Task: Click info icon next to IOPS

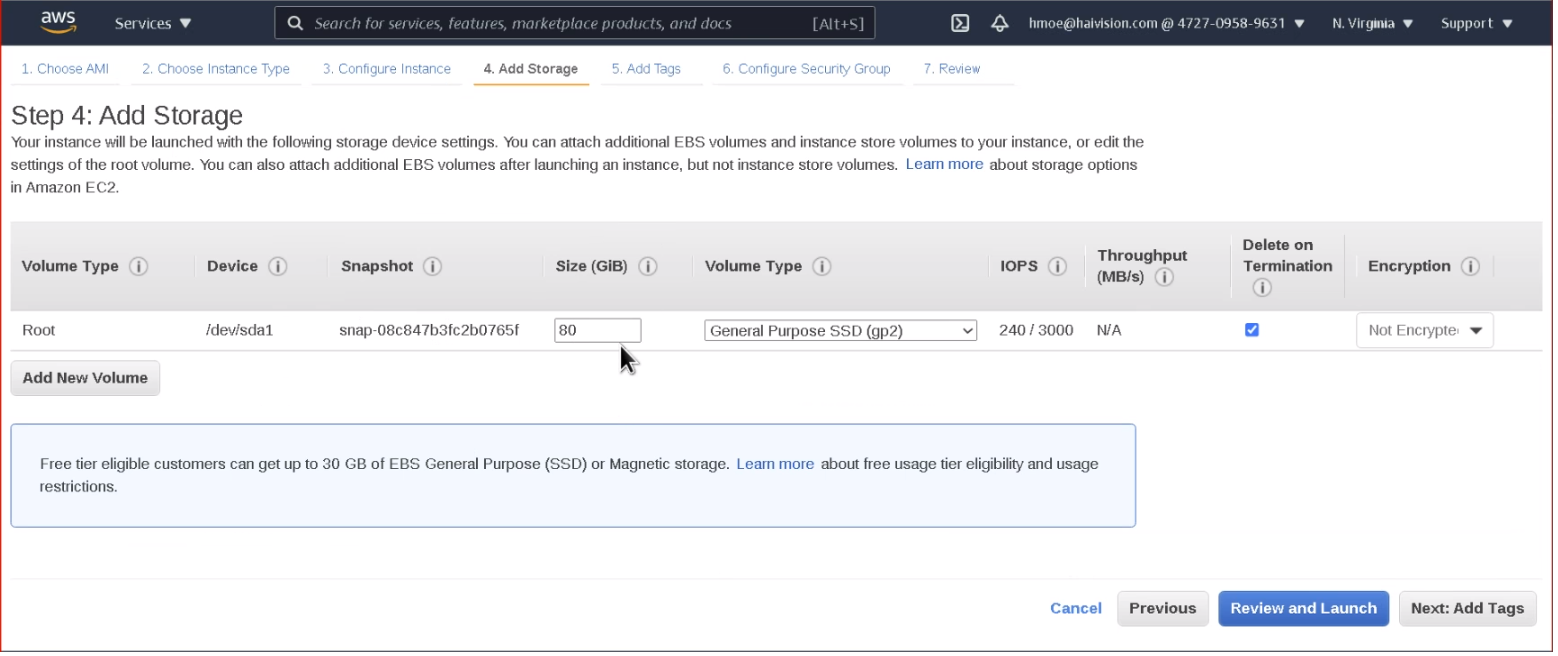Action: pyautogui.click(x=1057, y=267)
